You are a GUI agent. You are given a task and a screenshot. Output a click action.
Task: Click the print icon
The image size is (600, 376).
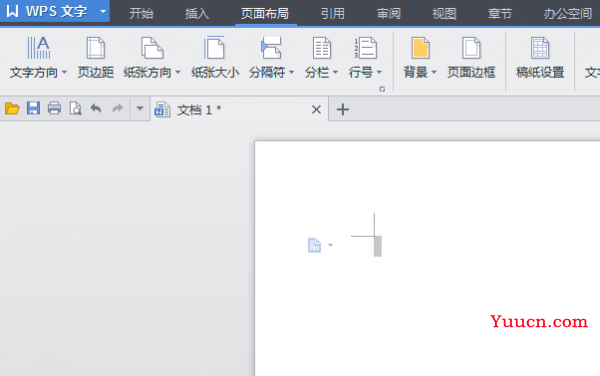pyautogui.click(x=54, y=109)
